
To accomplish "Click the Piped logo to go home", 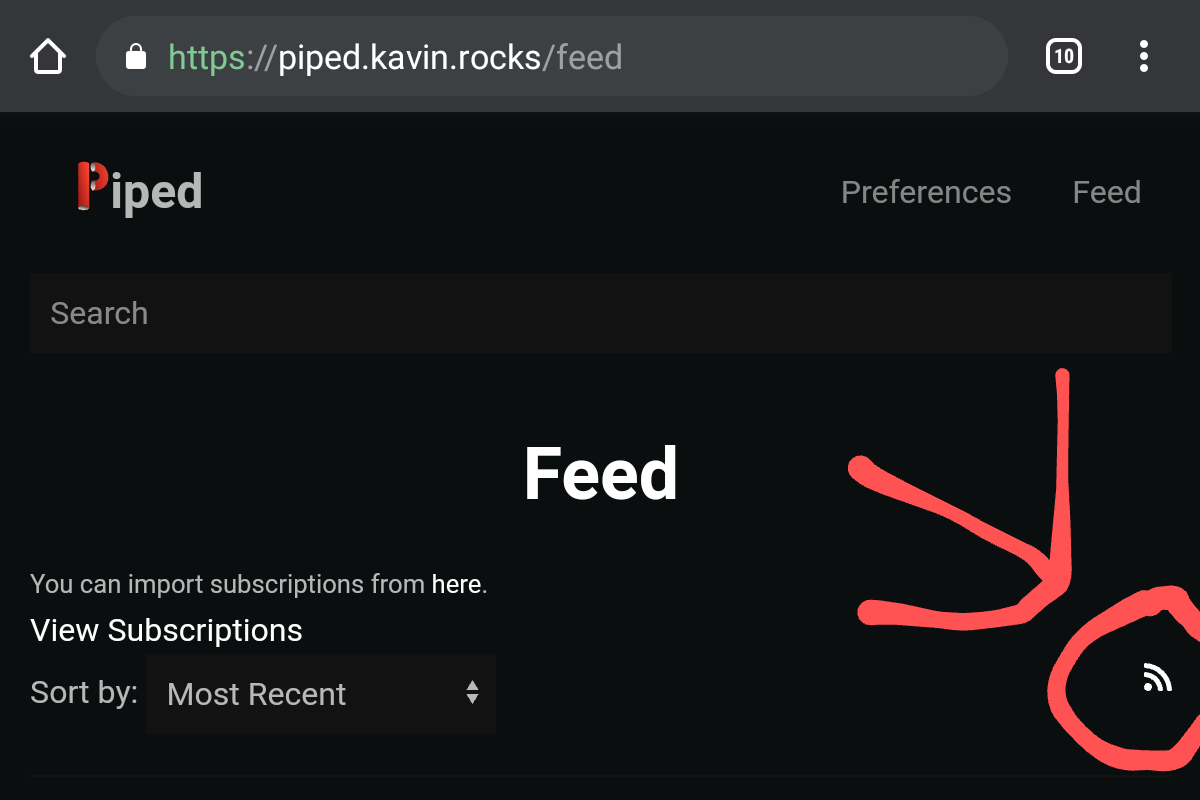I will click(139, 188).
